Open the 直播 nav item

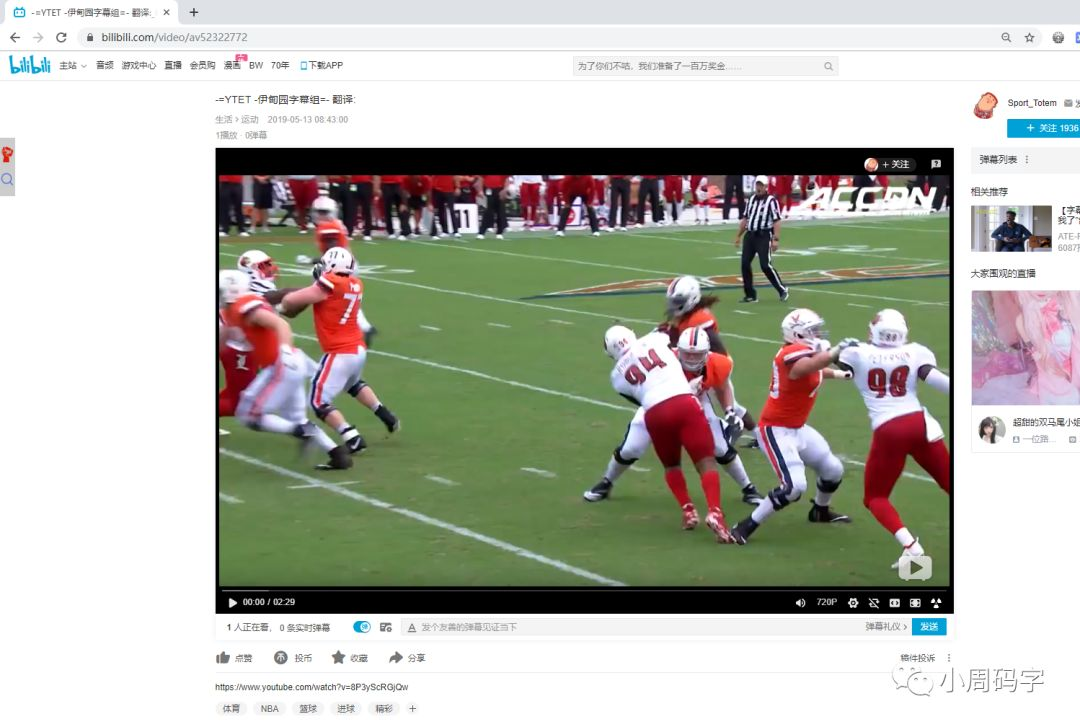173,65
